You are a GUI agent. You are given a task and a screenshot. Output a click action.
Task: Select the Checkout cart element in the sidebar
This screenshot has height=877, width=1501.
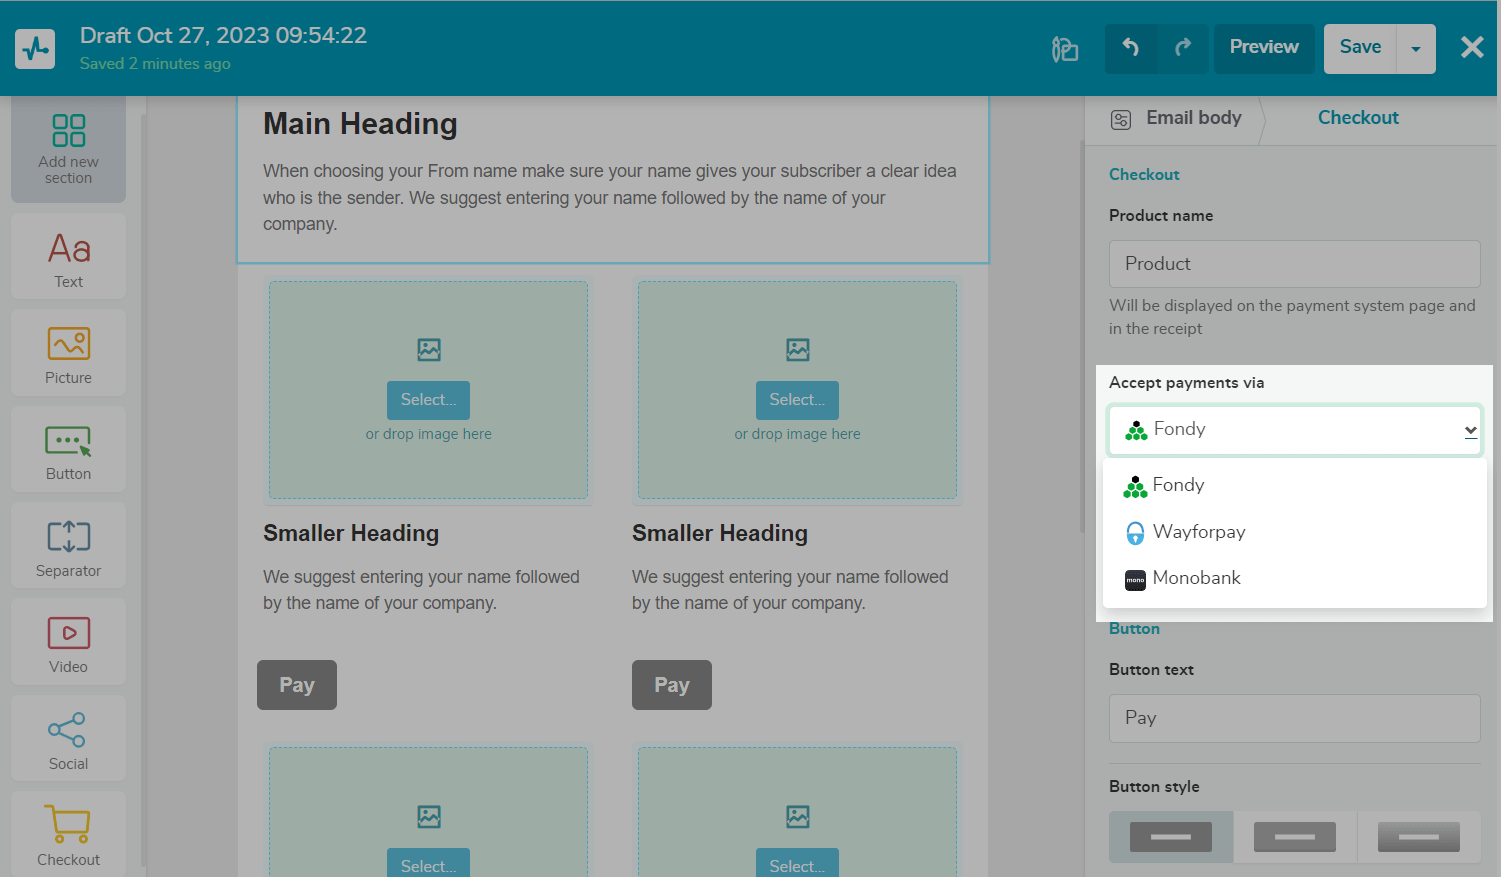coord(69,835)
